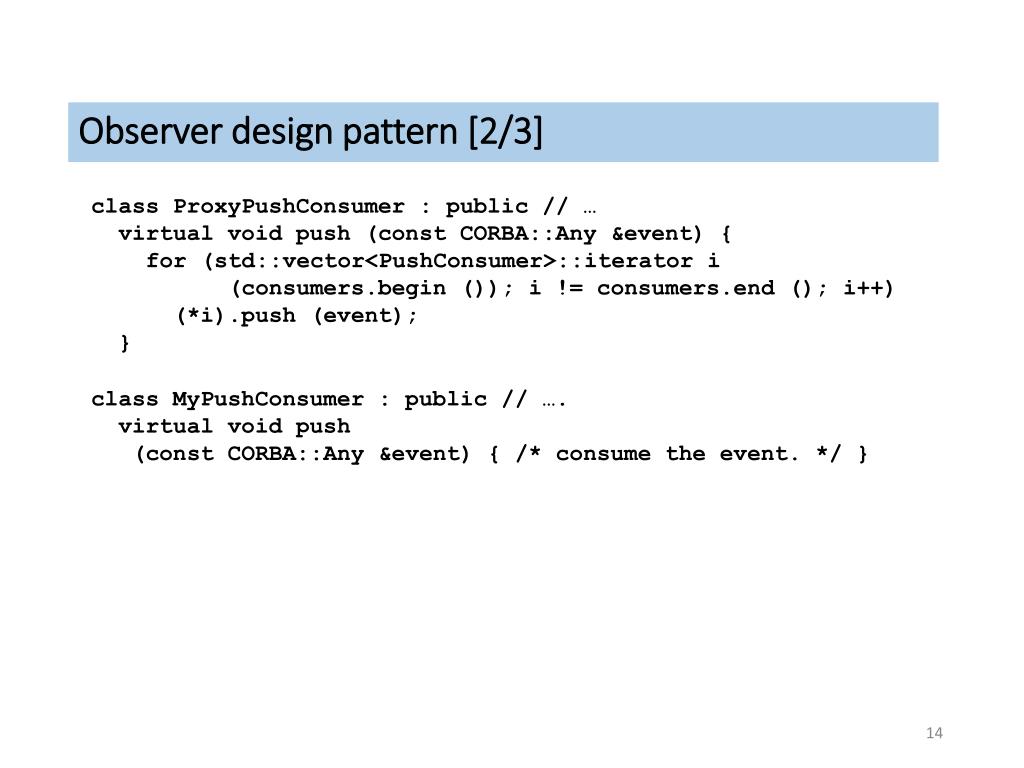Click the second 'virtual void push' line
Screen dimensions: 1024x768
(234, 426)
